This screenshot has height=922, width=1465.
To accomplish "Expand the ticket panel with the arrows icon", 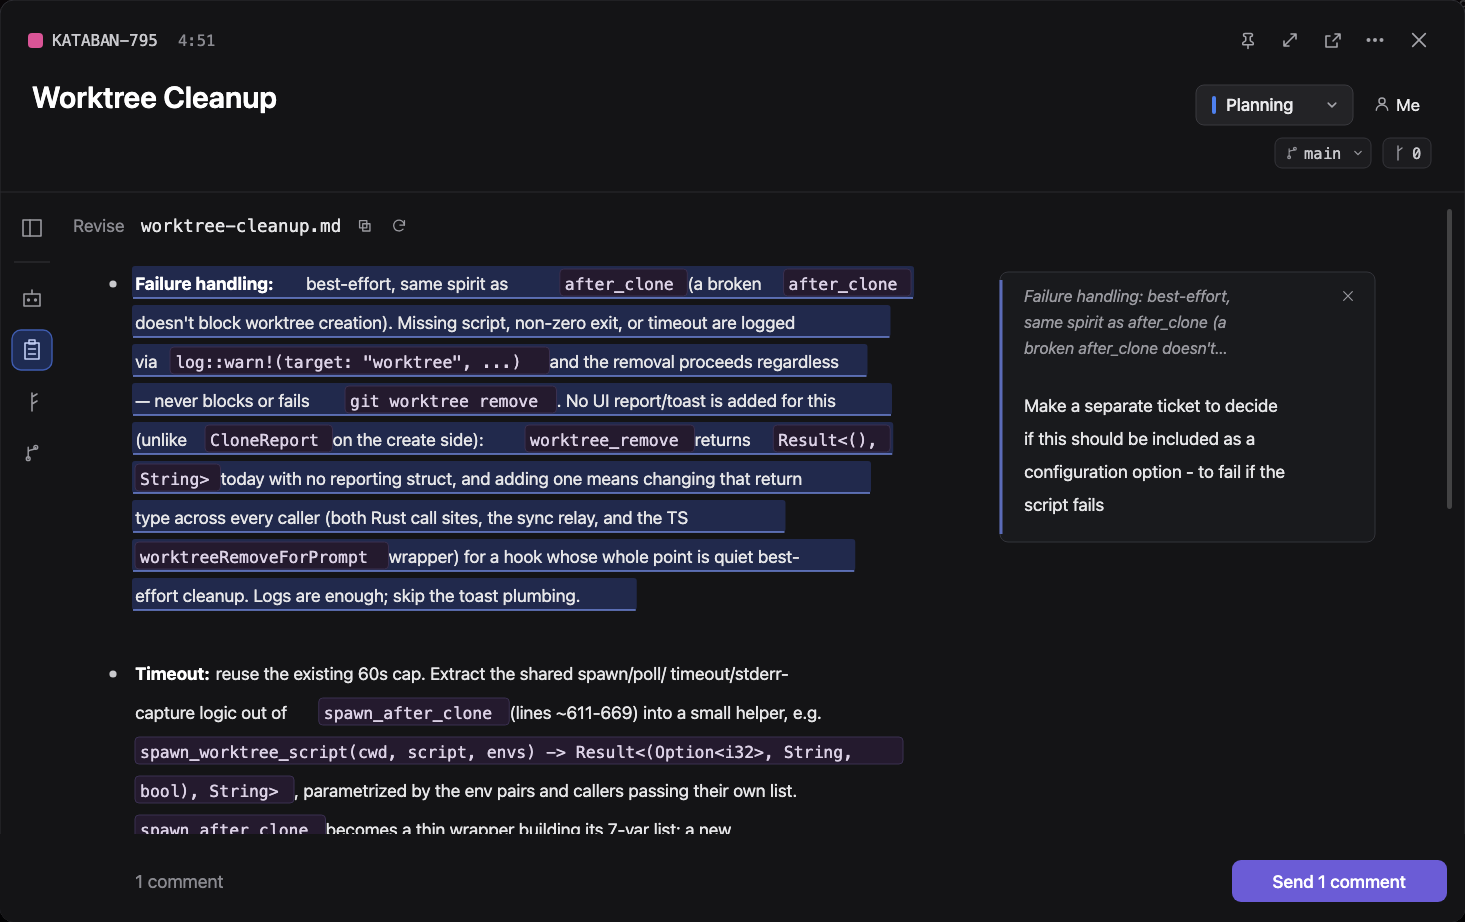I will coord(1290,40).
